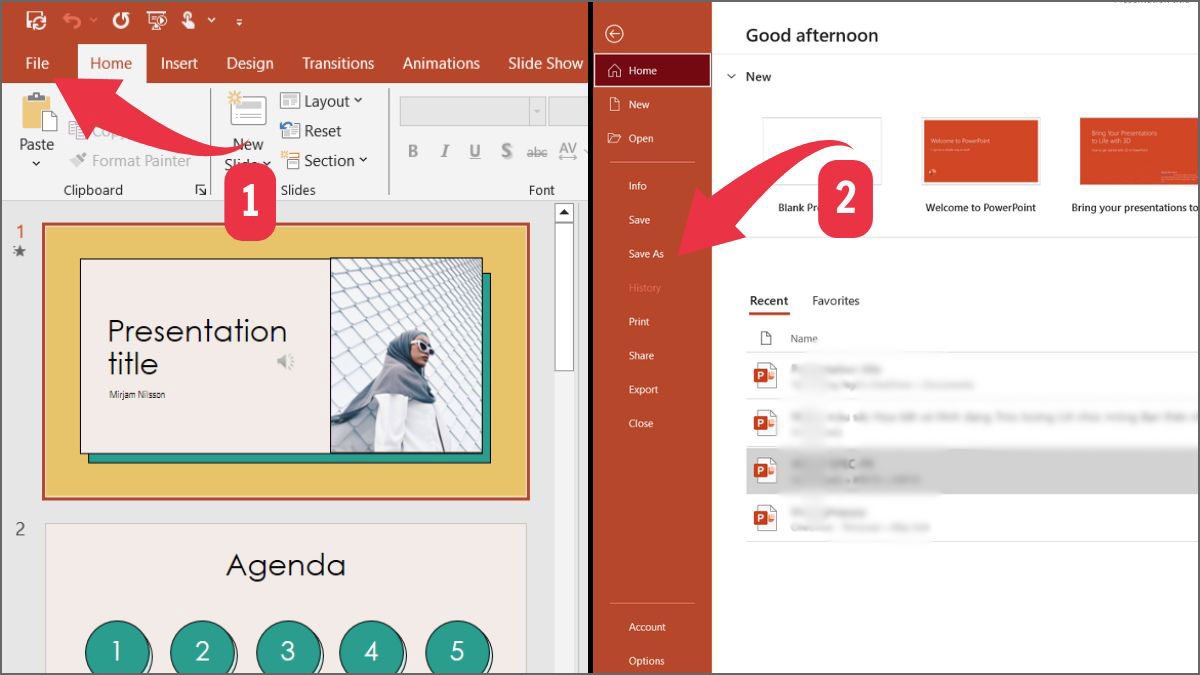Collapse the New section chevron
Image resolution: width=1200 pixels, height=675 pixels.
(x=729, y=76)
